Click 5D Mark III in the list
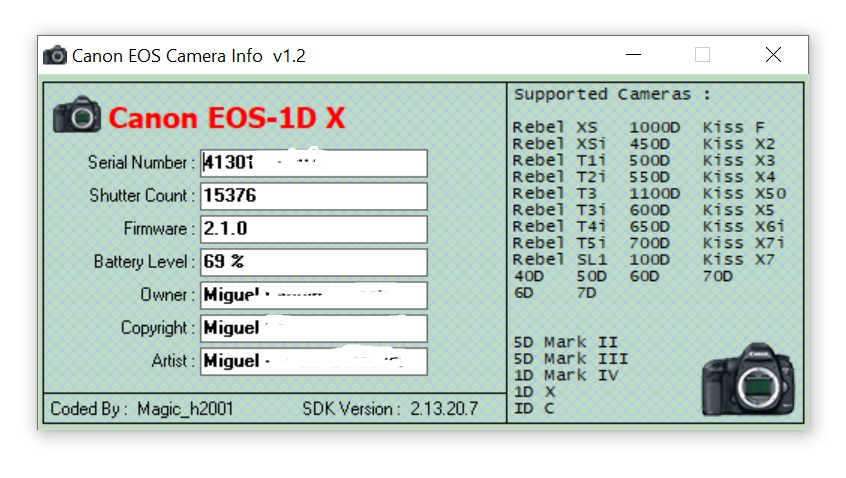 click(570, 359)
